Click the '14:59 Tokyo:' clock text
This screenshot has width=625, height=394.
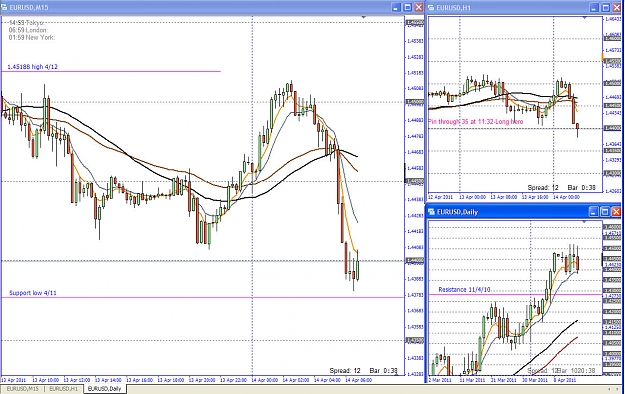(x=26, y=23)
